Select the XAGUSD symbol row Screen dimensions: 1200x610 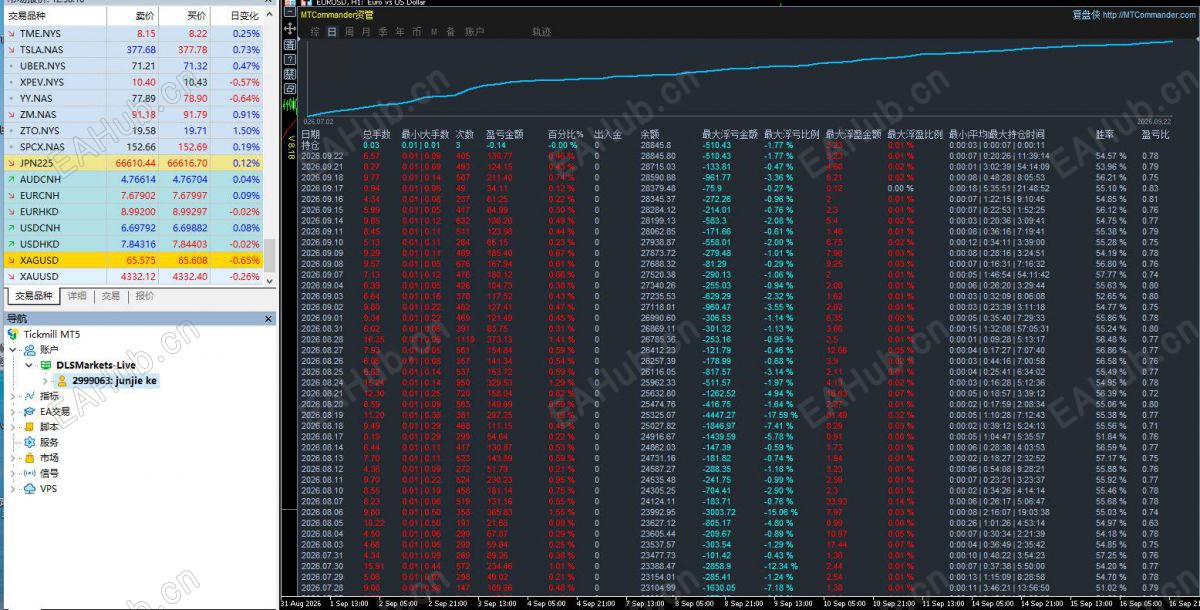[x=132, y=259]
